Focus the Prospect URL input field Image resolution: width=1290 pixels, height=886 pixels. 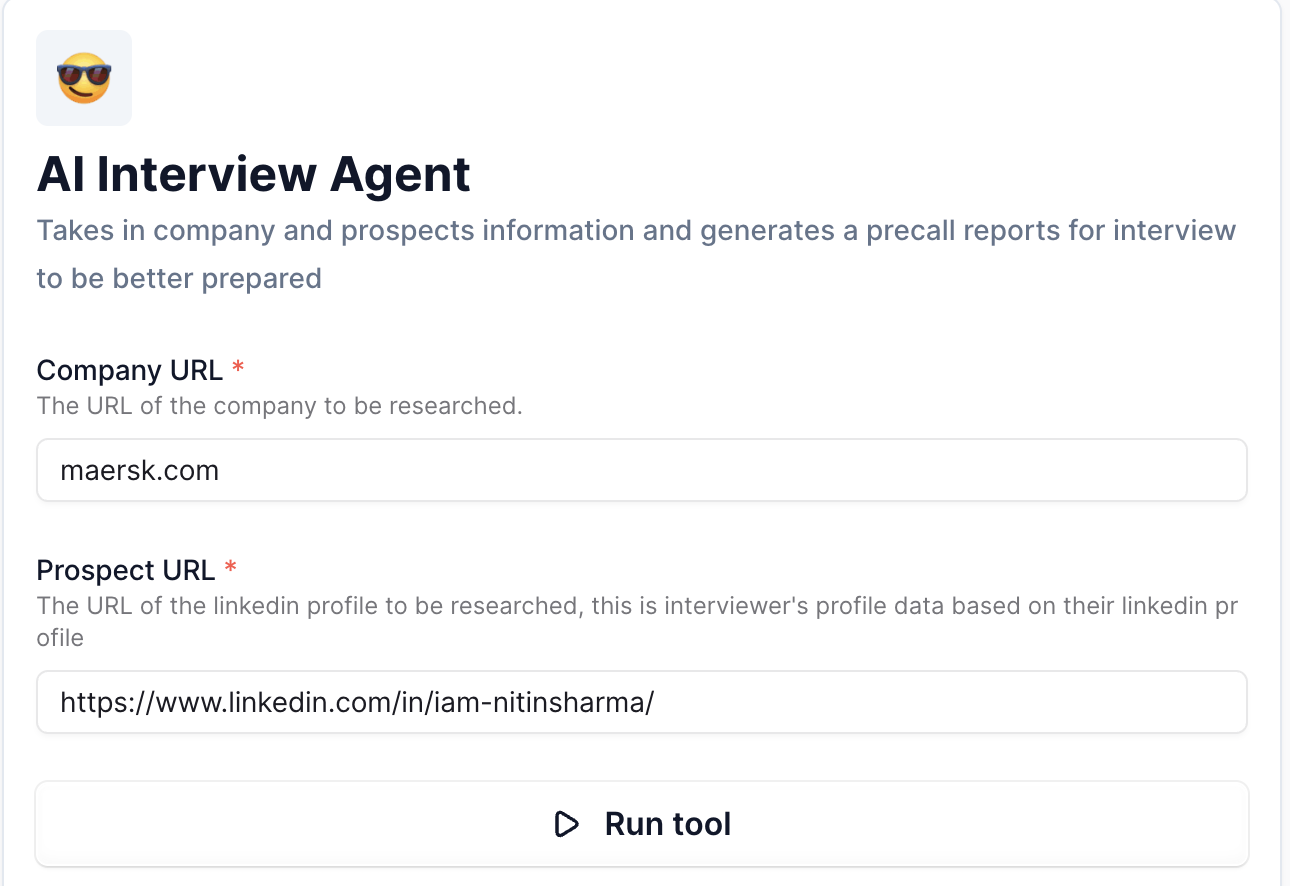click(x=640, y=702)
